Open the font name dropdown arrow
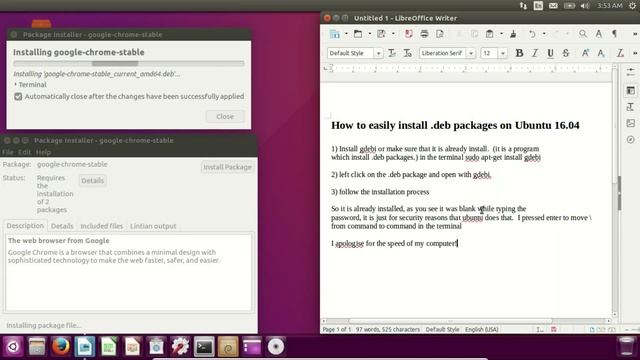This screenshot has height=360, width=640. (x=471, y=53)
